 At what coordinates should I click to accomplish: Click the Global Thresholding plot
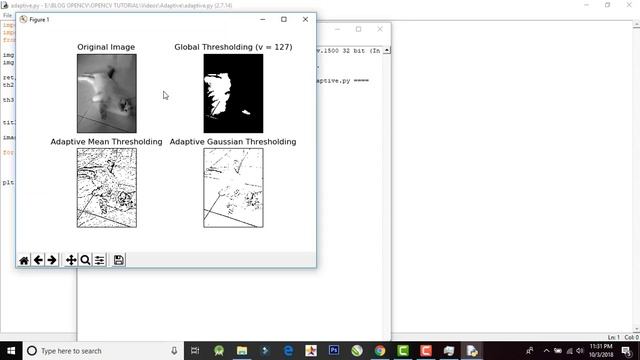pos(233,93)
